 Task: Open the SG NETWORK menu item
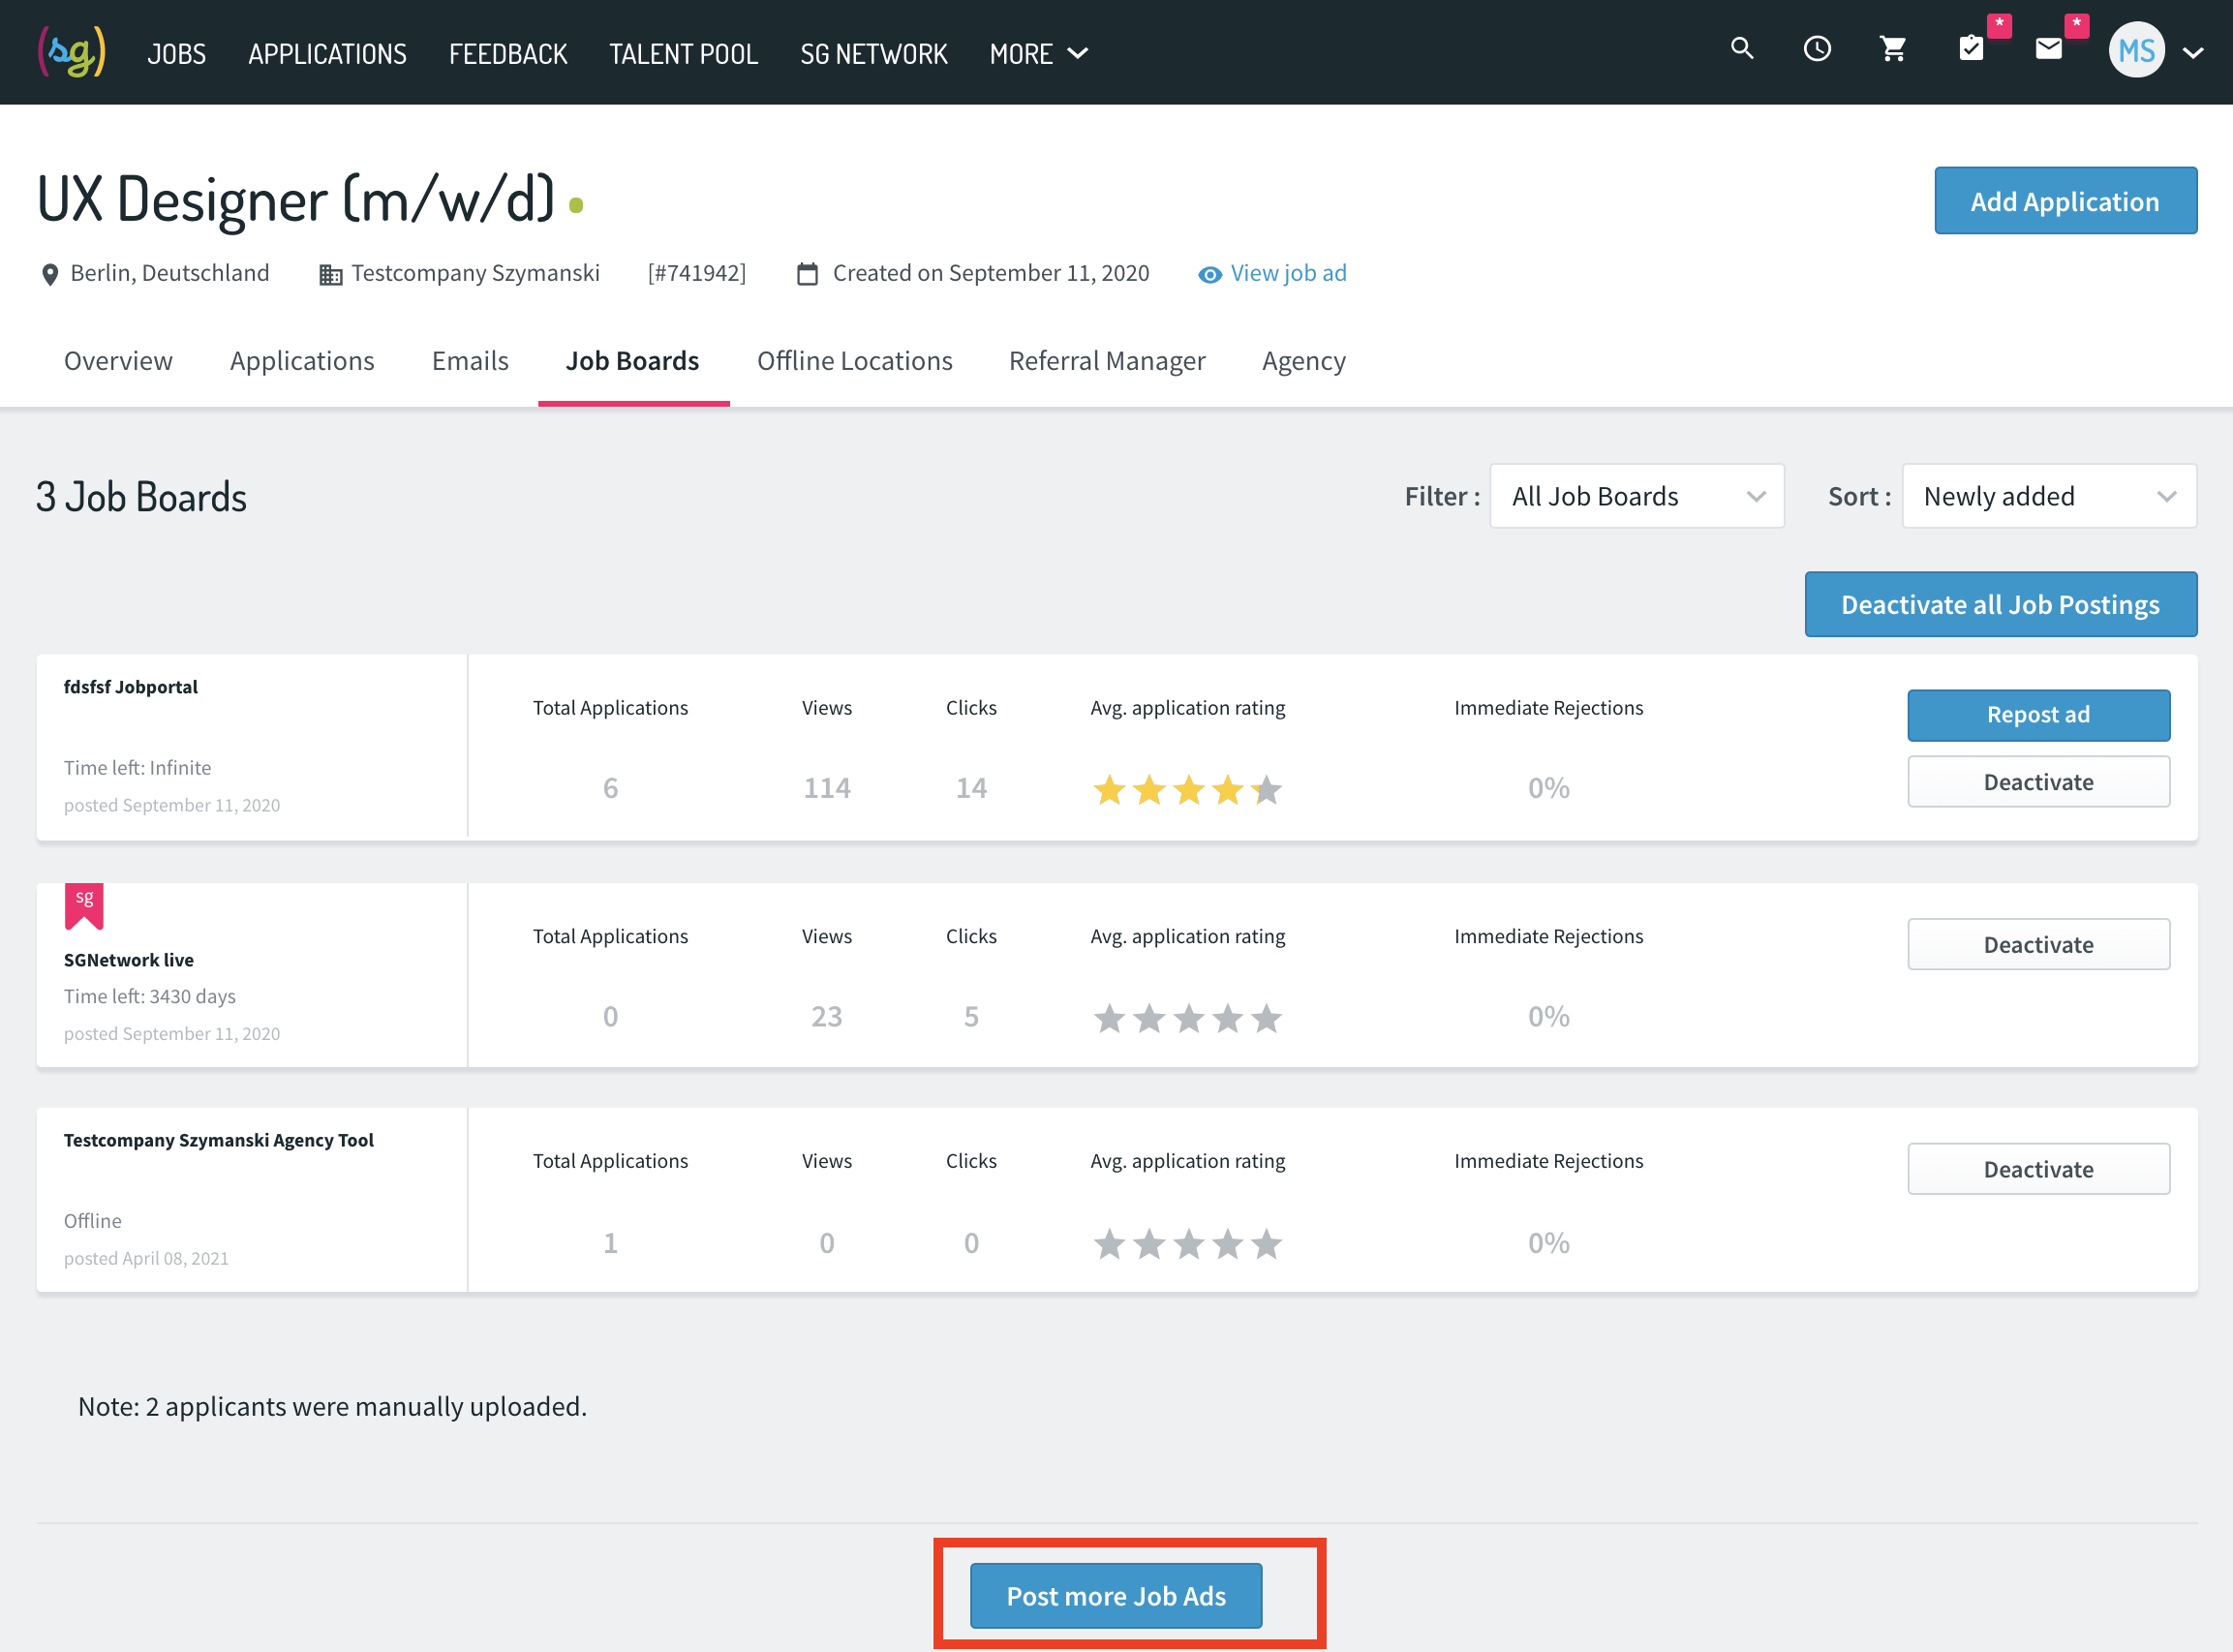point(874,54)
